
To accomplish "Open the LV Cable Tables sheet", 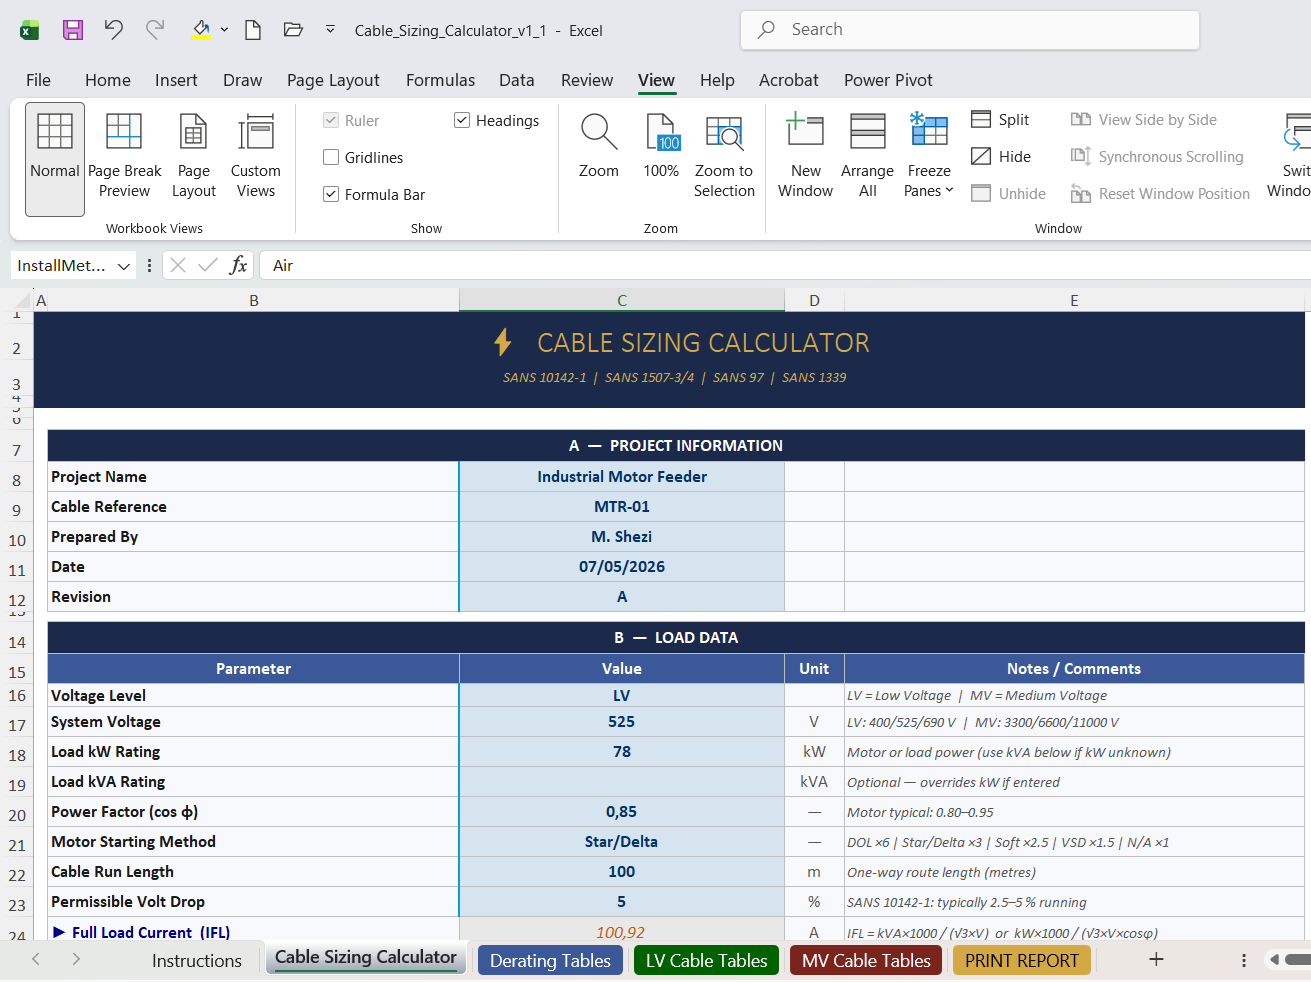I will point(706,960).
